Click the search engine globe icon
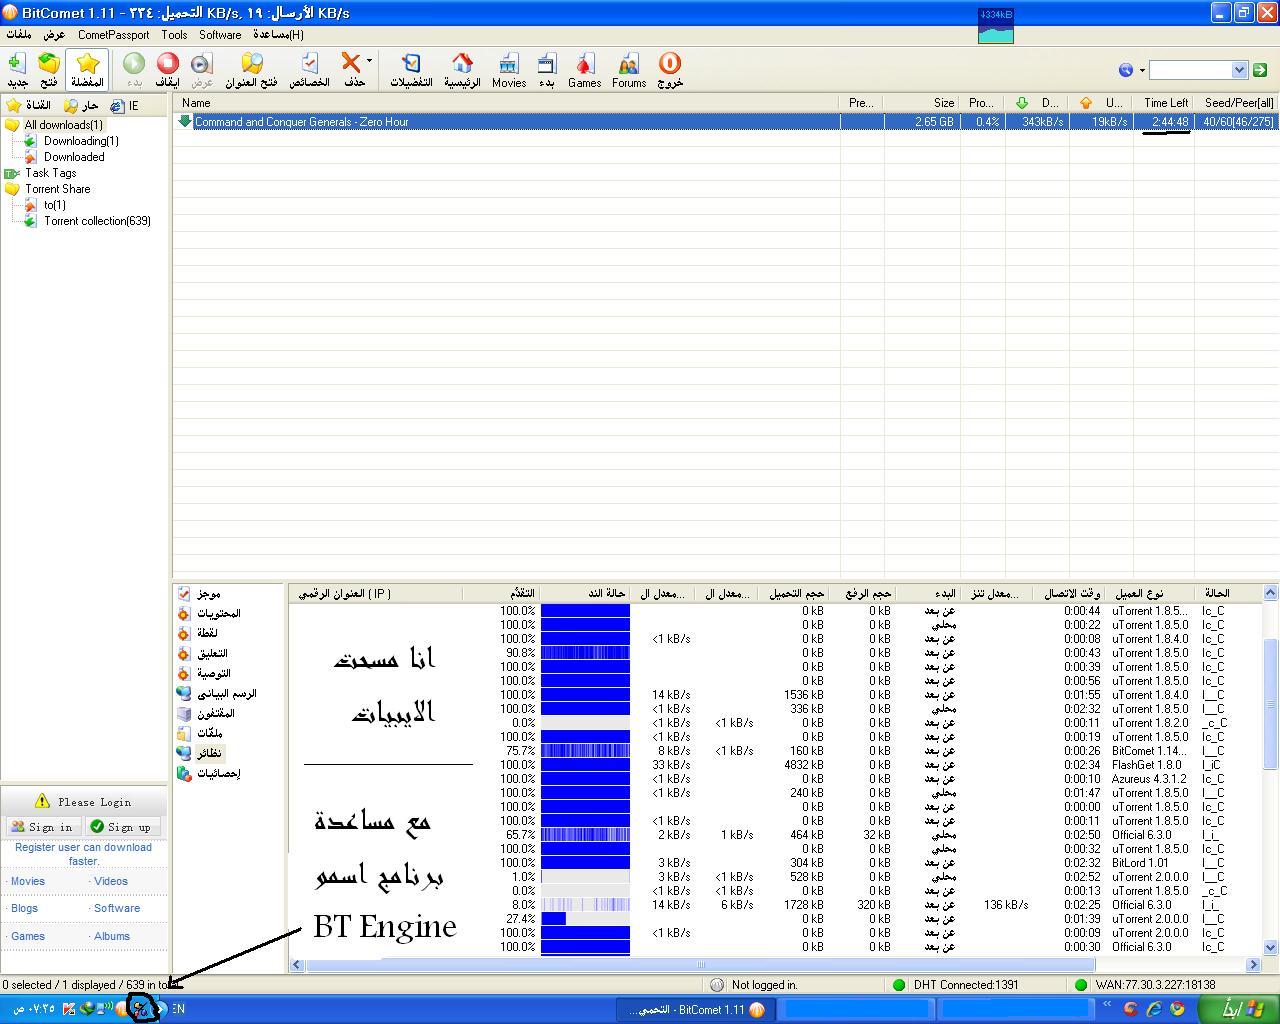Viewport: 1280px width, 1024px height. [x=1126, y=70]
